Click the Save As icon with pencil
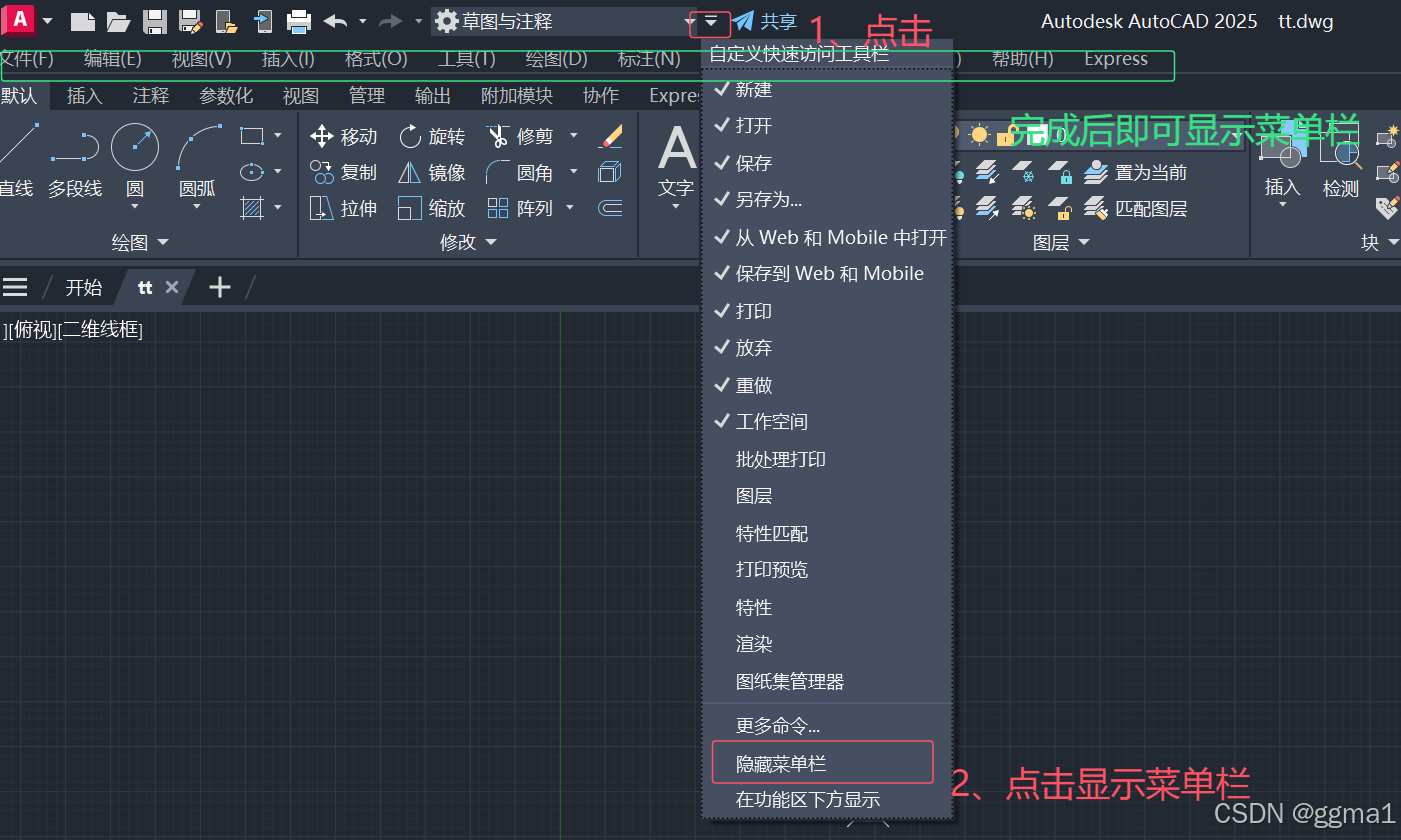The height and width of the screenshot is (840, 1401). (190, 21)
